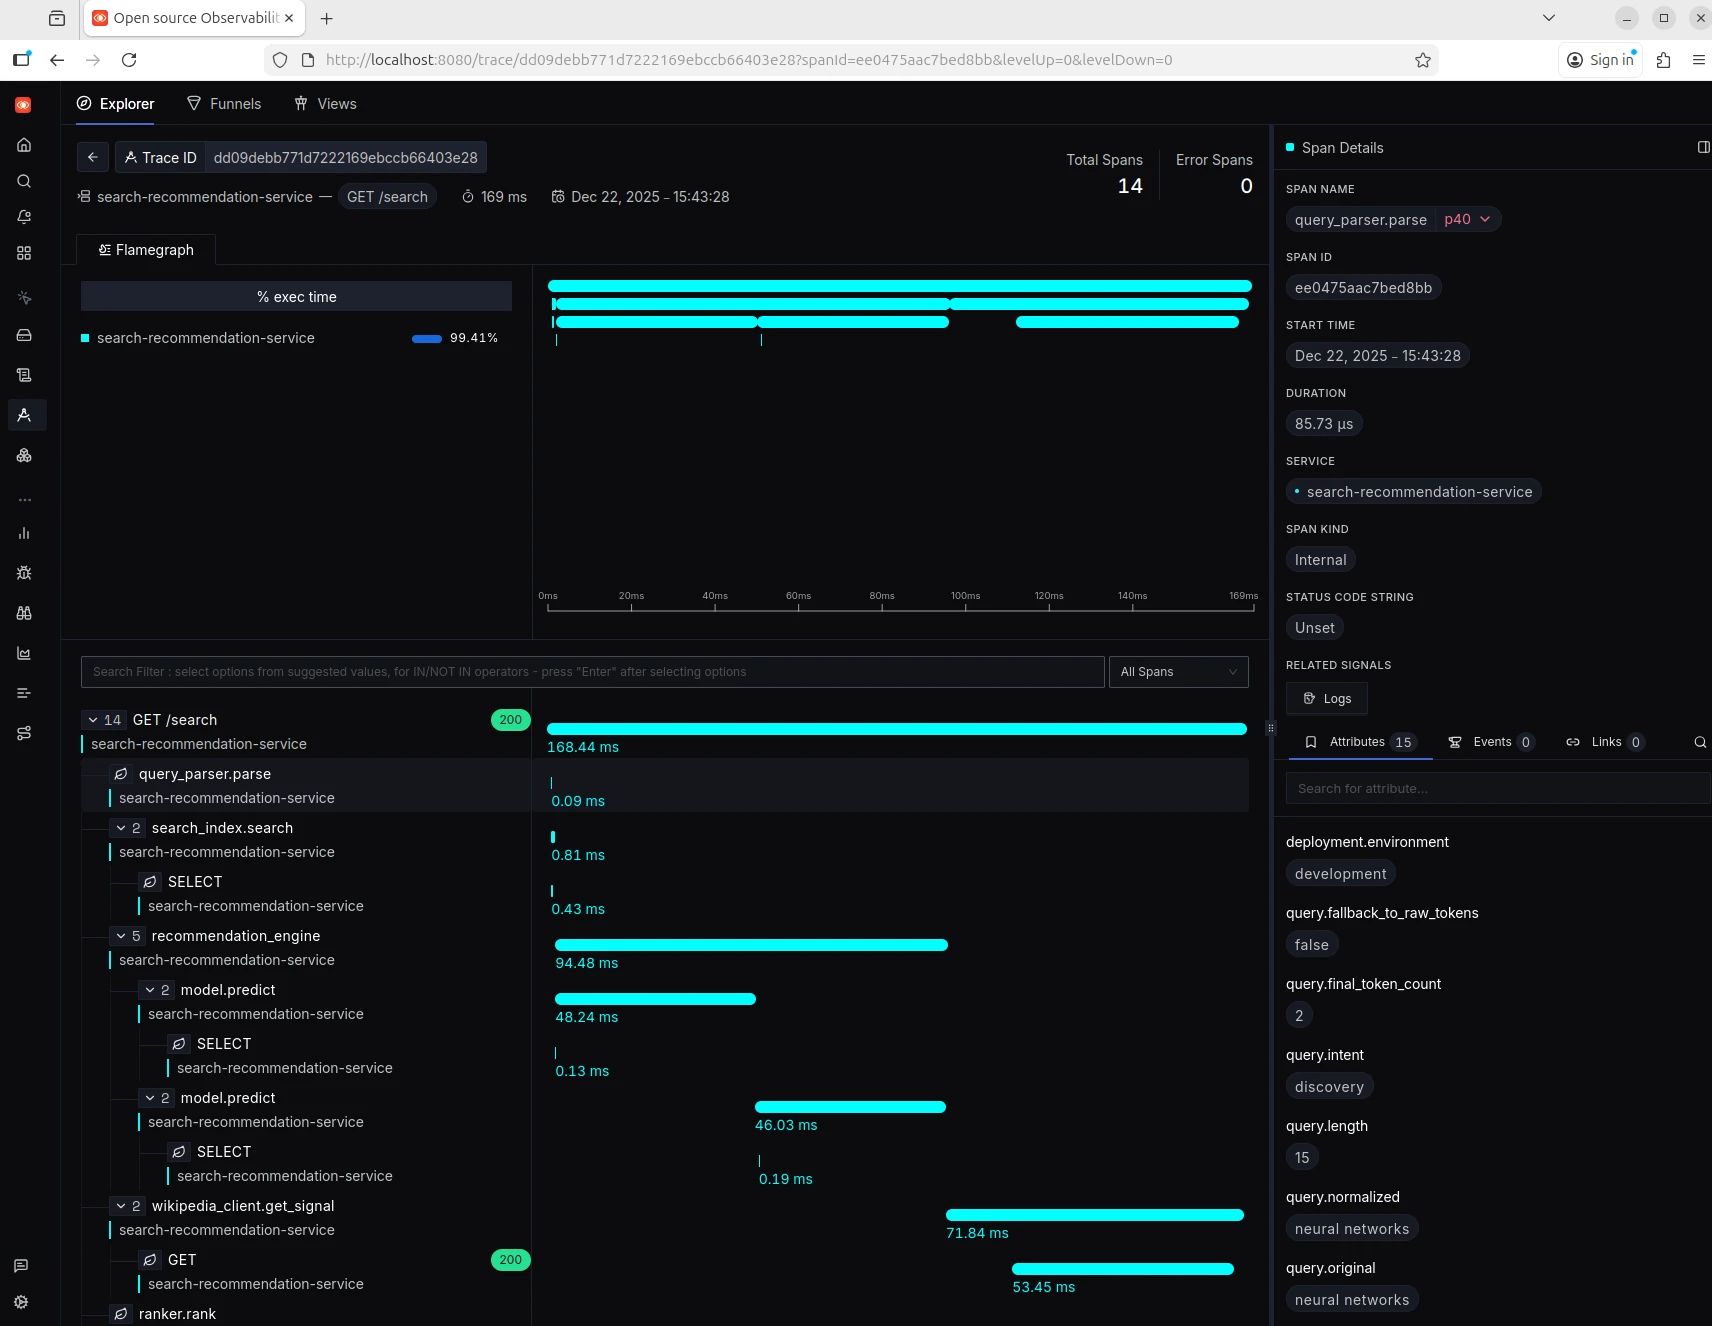Open Home icon in left sidebar

click(24, 145)
